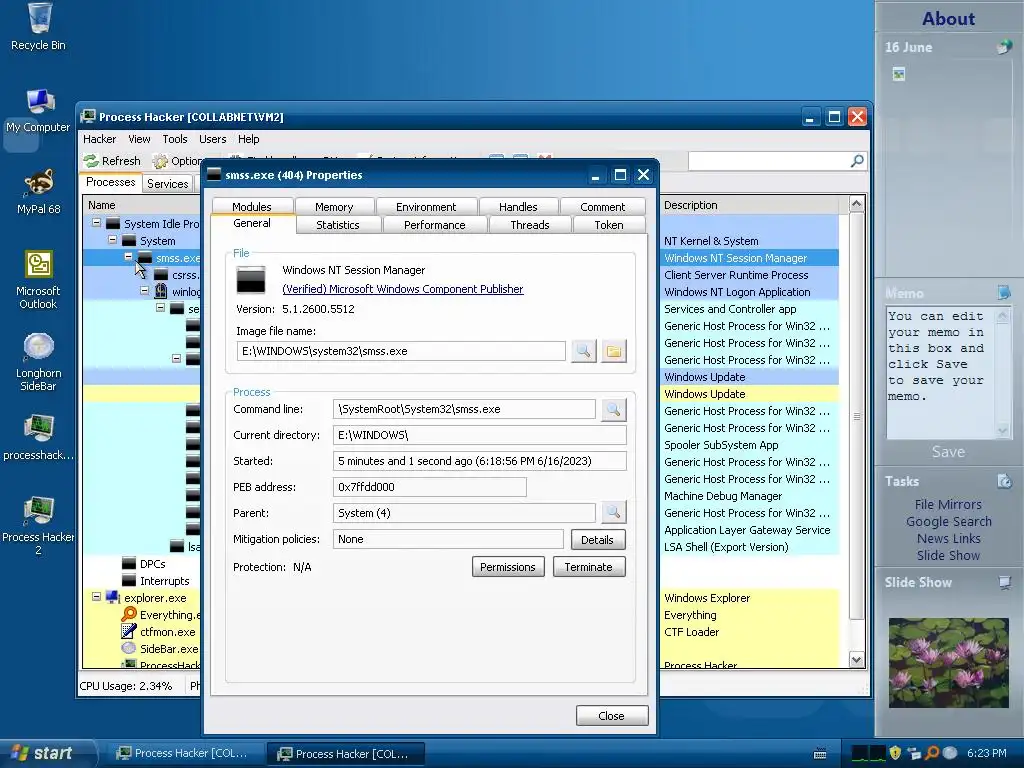Switch to Modules tab
Screen dimensions: 1024x768
point(251,206)
